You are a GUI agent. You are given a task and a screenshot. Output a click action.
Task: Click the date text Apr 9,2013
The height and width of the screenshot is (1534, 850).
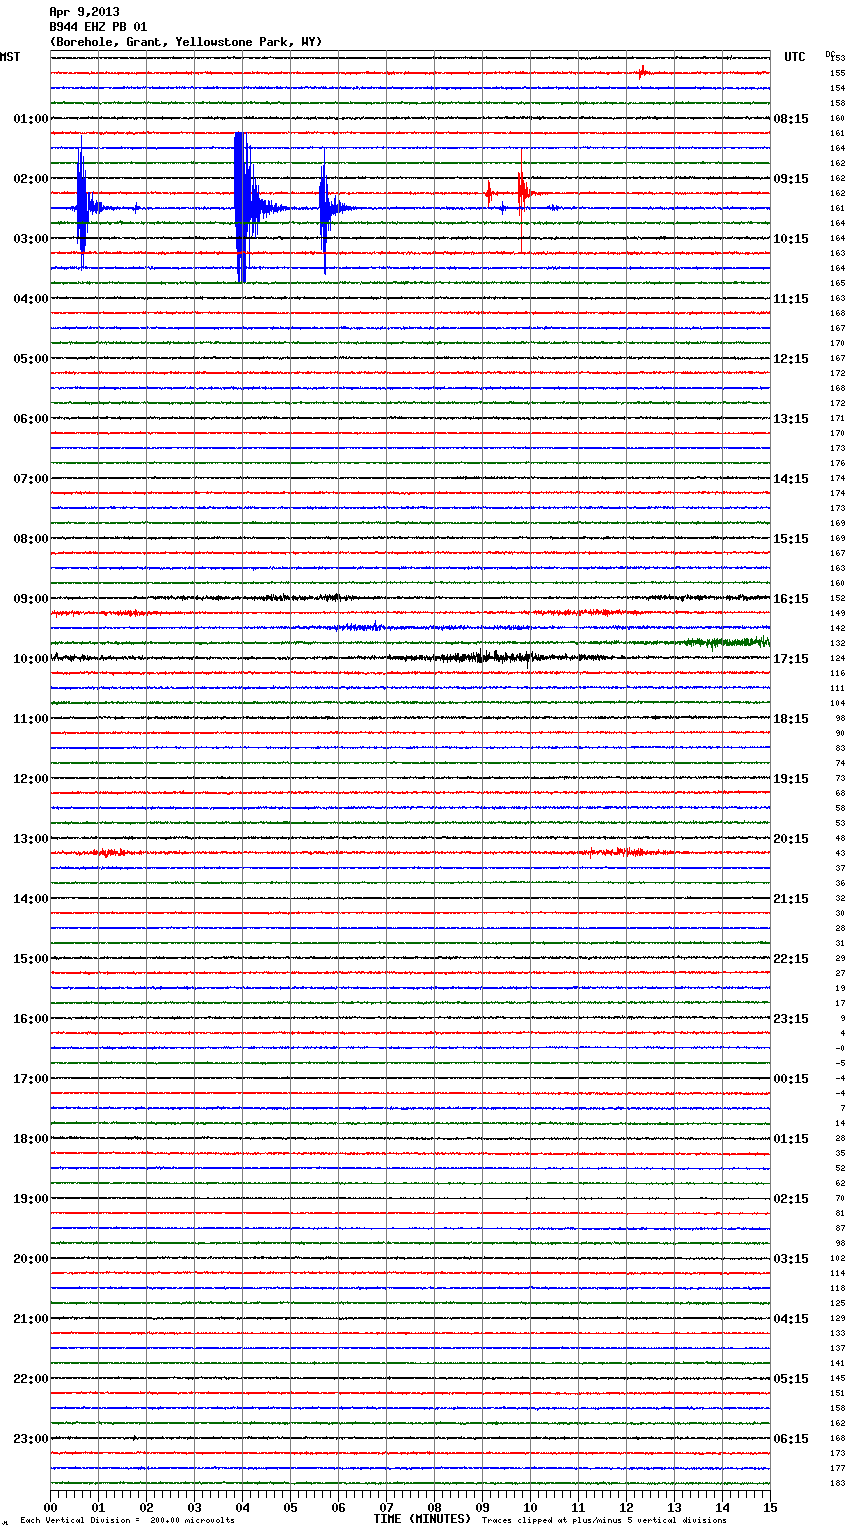tap(84, 12)
